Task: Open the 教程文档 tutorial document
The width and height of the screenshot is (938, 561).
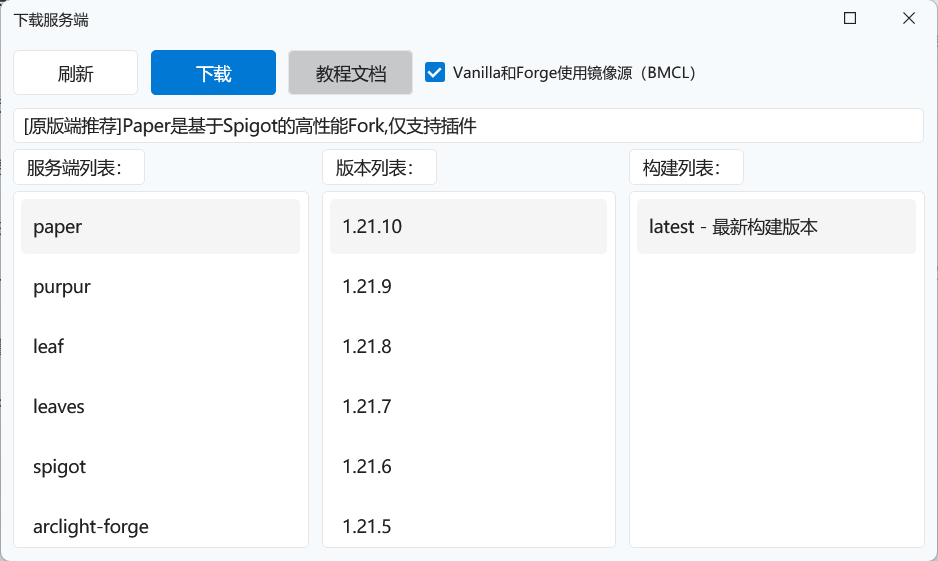Action: 350,73
